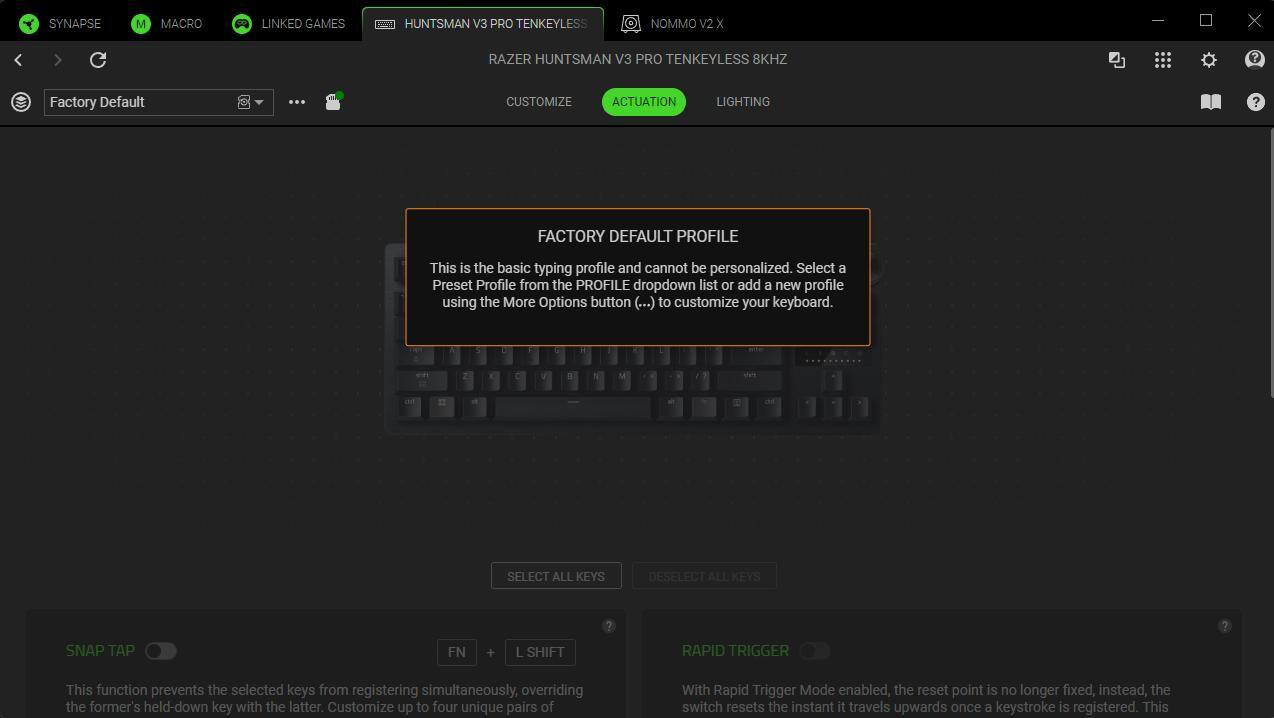Click the Snap Tap help question mark

tap(608, 626)
